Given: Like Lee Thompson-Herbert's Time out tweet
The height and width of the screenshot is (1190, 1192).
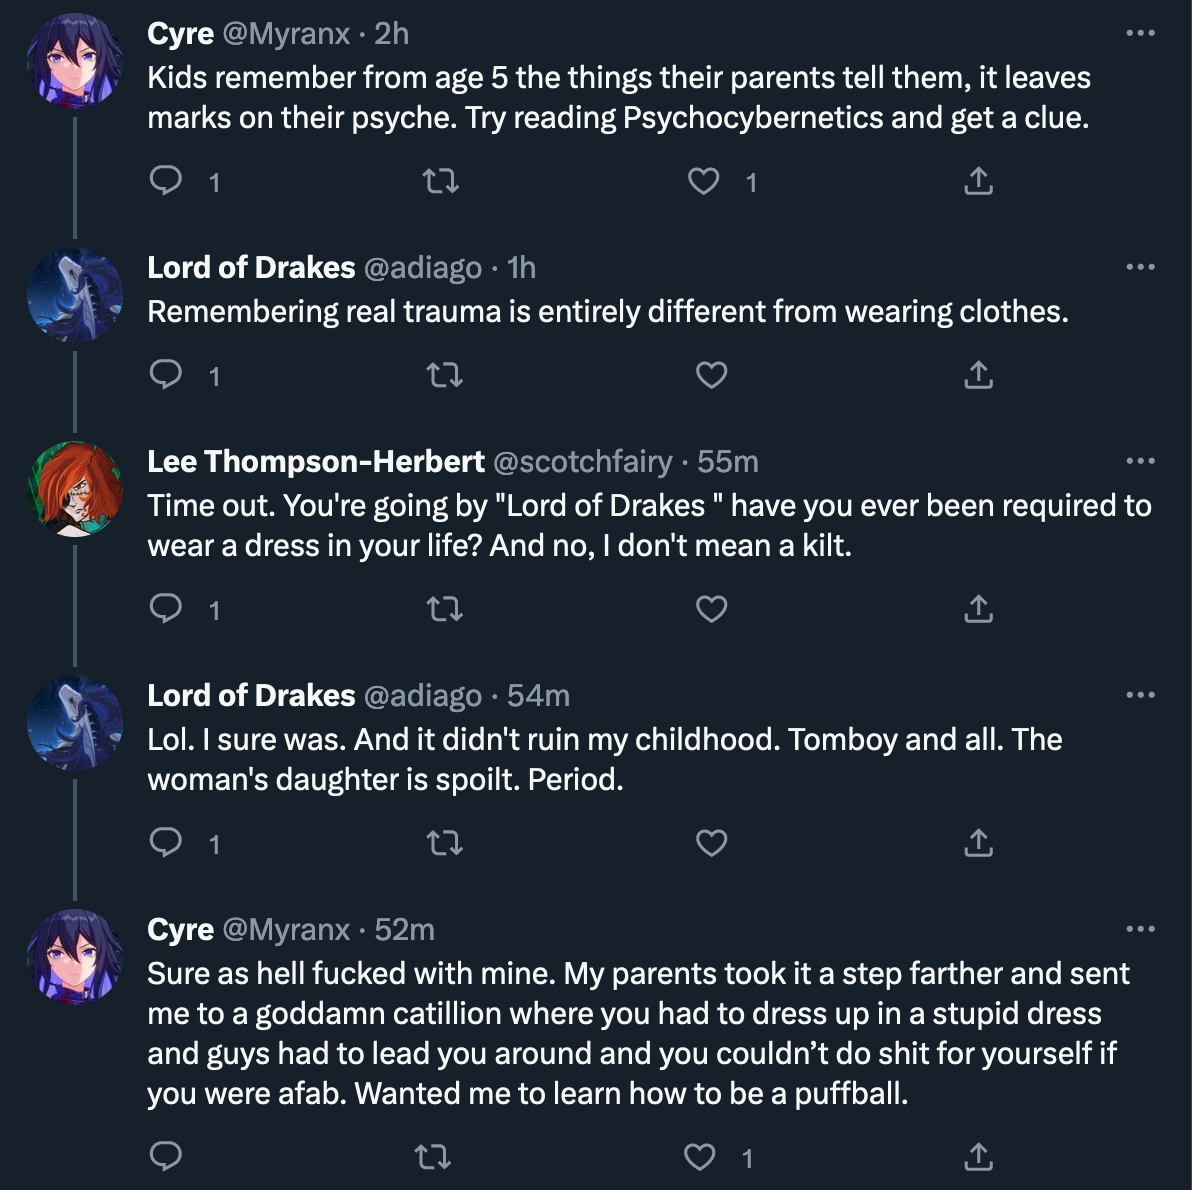Looking at the screenshot, I should pos(712,609).
